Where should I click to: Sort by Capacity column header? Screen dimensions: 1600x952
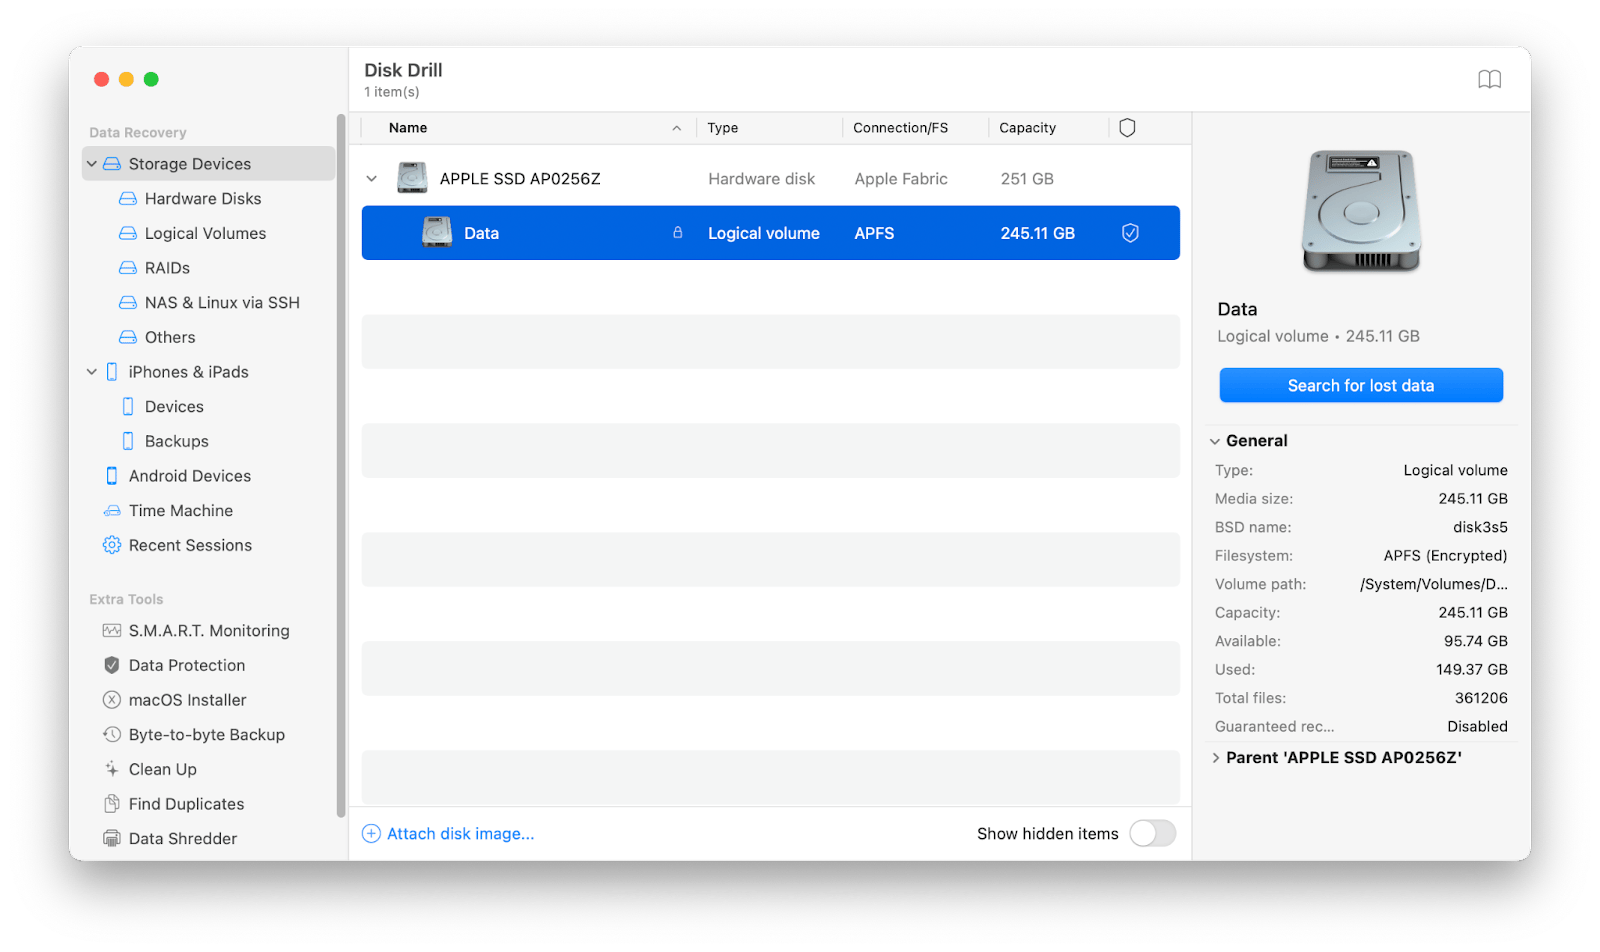pyautogui.click(x=1027, y=128)
